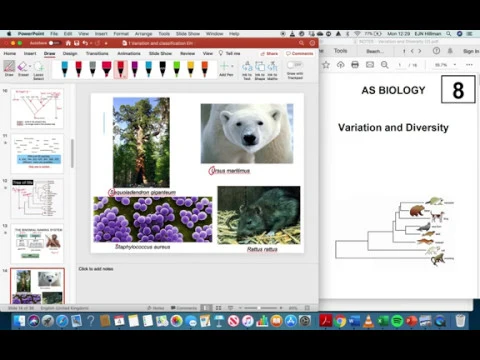Click the cloud upload icon in PDF viewer
This screenshot has width=480, height=360.
click(x=340, y=65)
